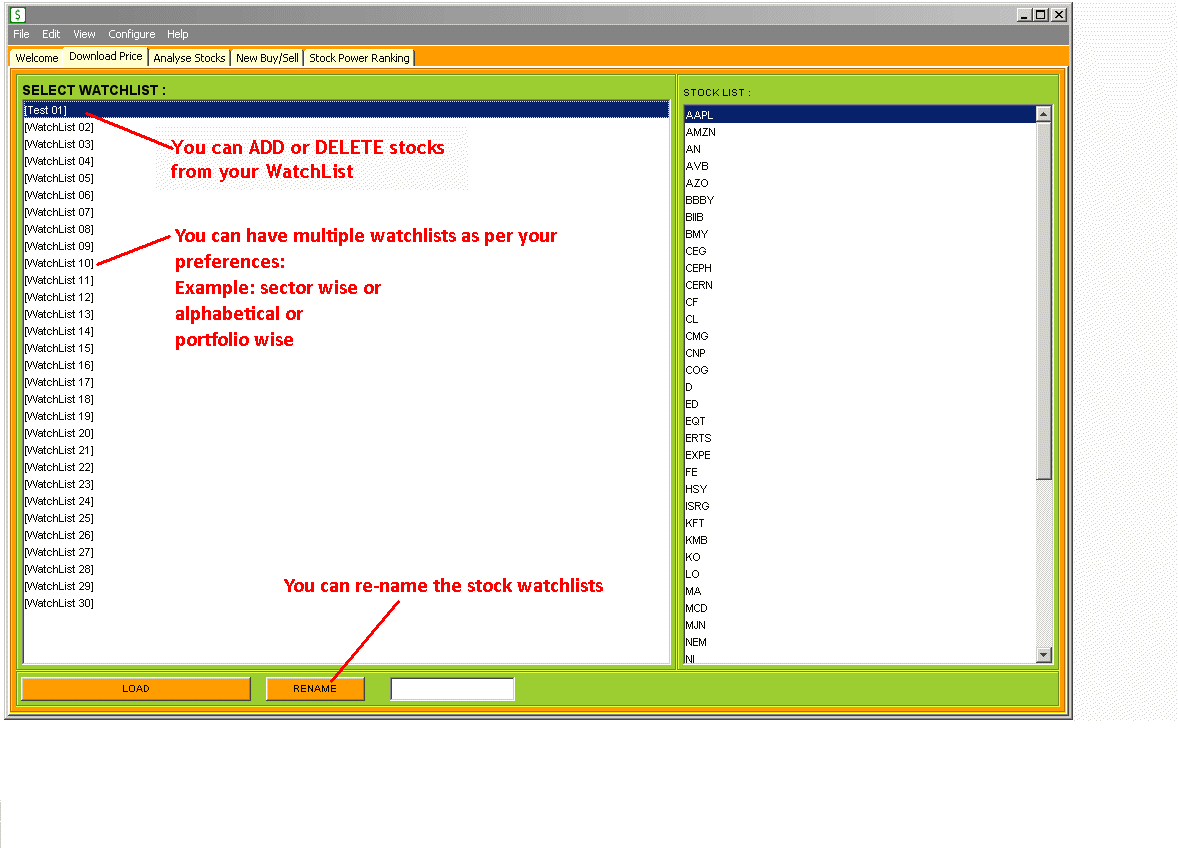This screenshot has width=1178, height=848.
Task: Maximize the application window
Action: pos(1041,14)
